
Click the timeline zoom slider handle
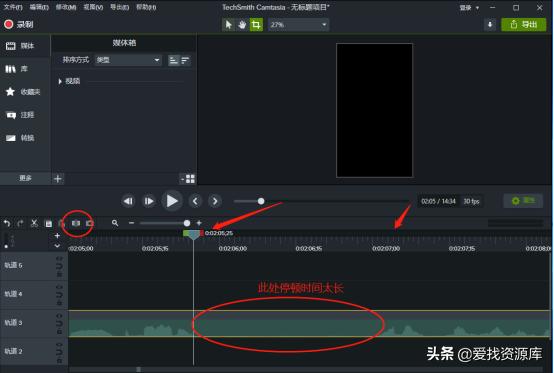coord(187,223)
